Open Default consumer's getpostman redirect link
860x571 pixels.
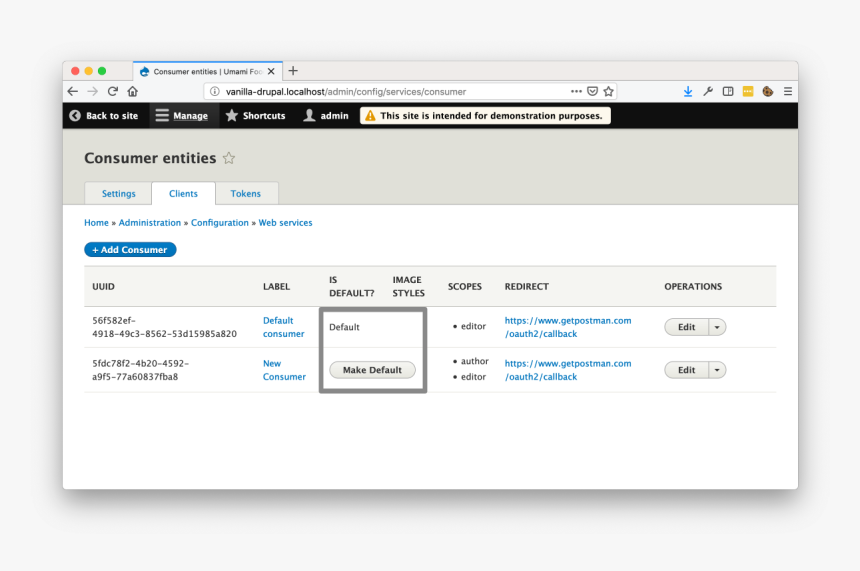pyautogui.click(x=568, y=327)
